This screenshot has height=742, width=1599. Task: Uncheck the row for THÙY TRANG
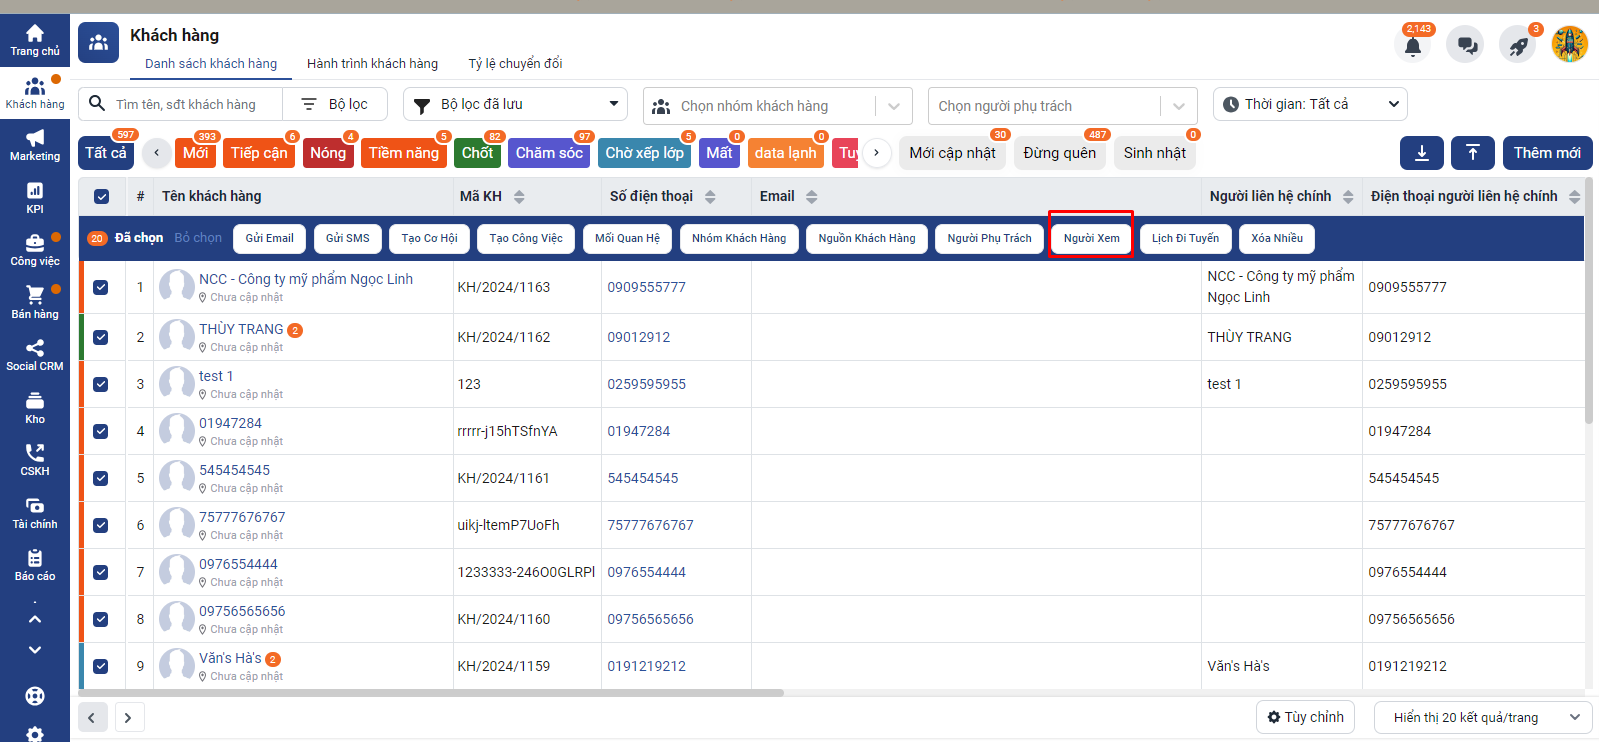click(x=101, y=338)
